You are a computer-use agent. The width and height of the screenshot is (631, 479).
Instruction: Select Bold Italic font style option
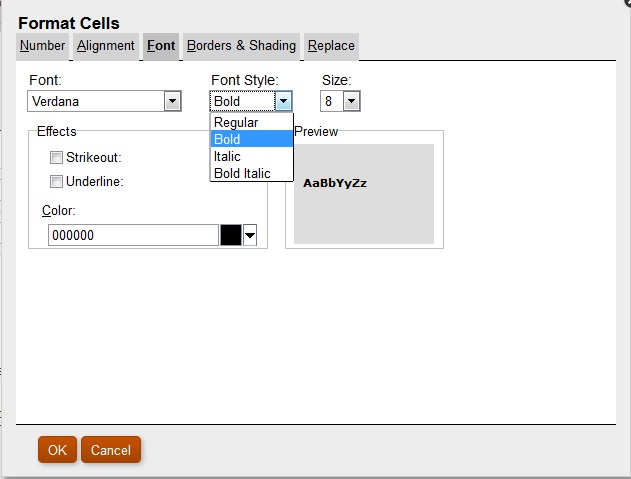(242, 173)
